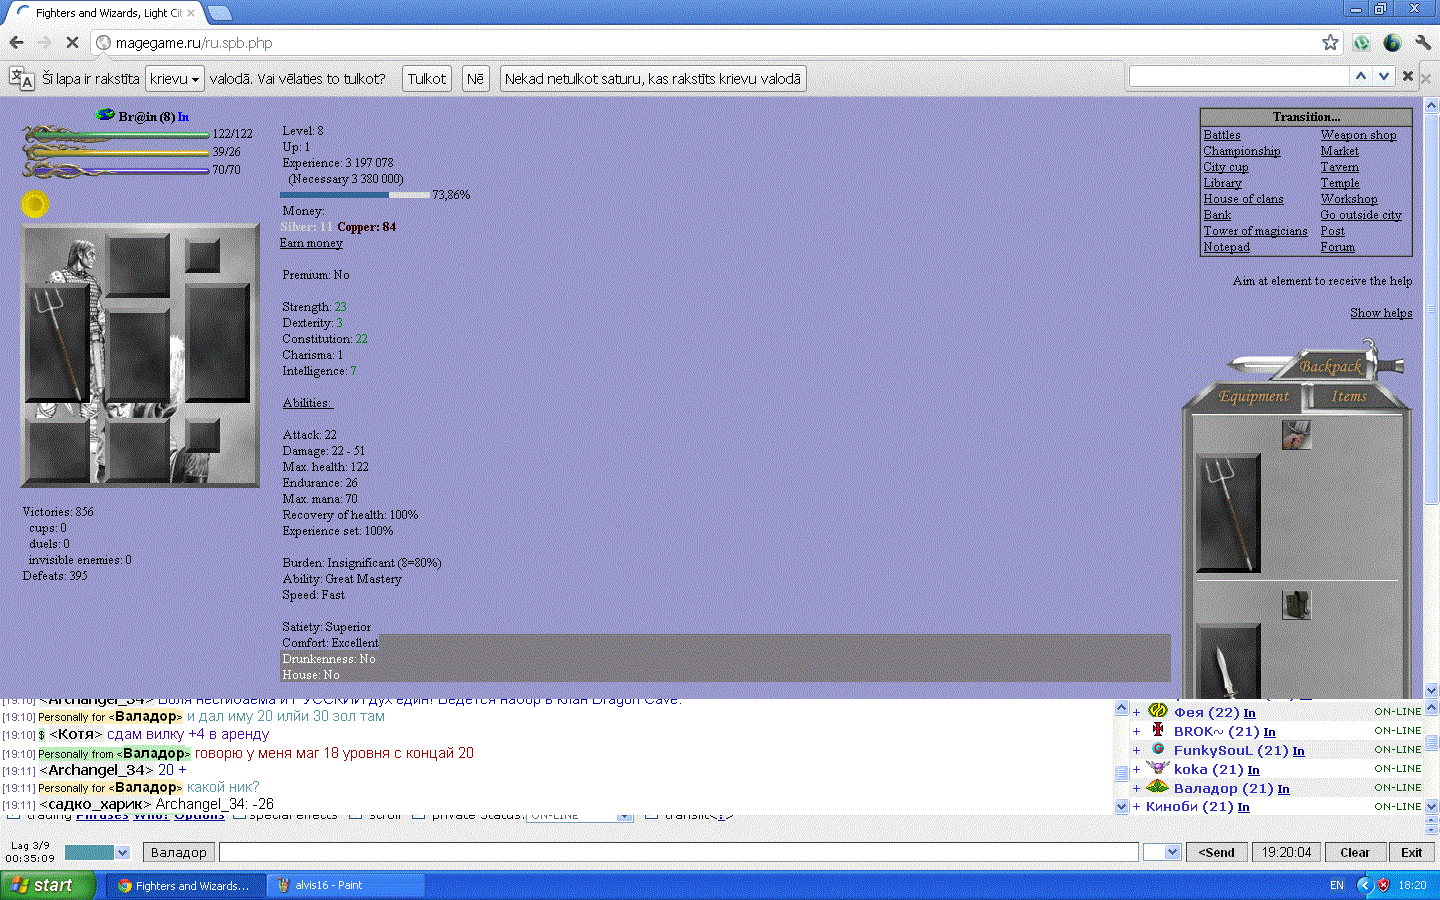Find previous match with the up arrow
The height and width of the screenshot is (900, 1440).
1361,77
